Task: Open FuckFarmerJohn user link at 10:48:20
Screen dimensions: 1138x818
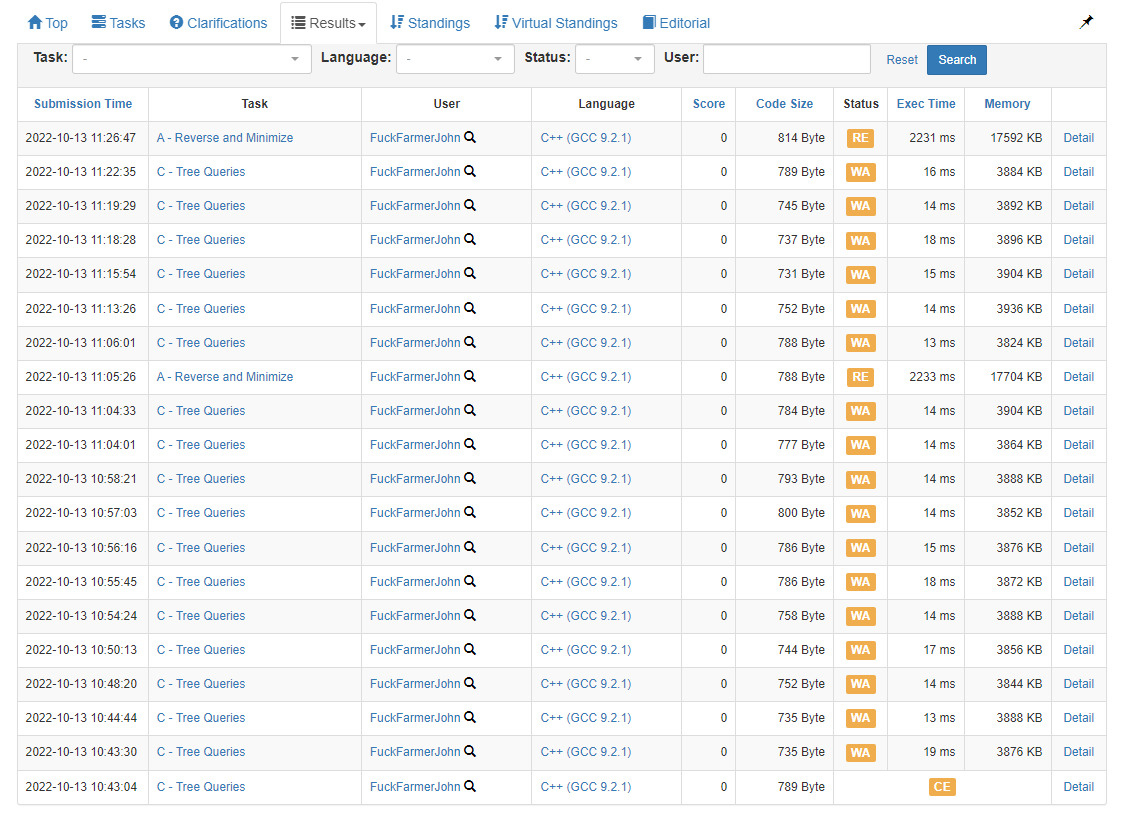Action: coord(415,684)
